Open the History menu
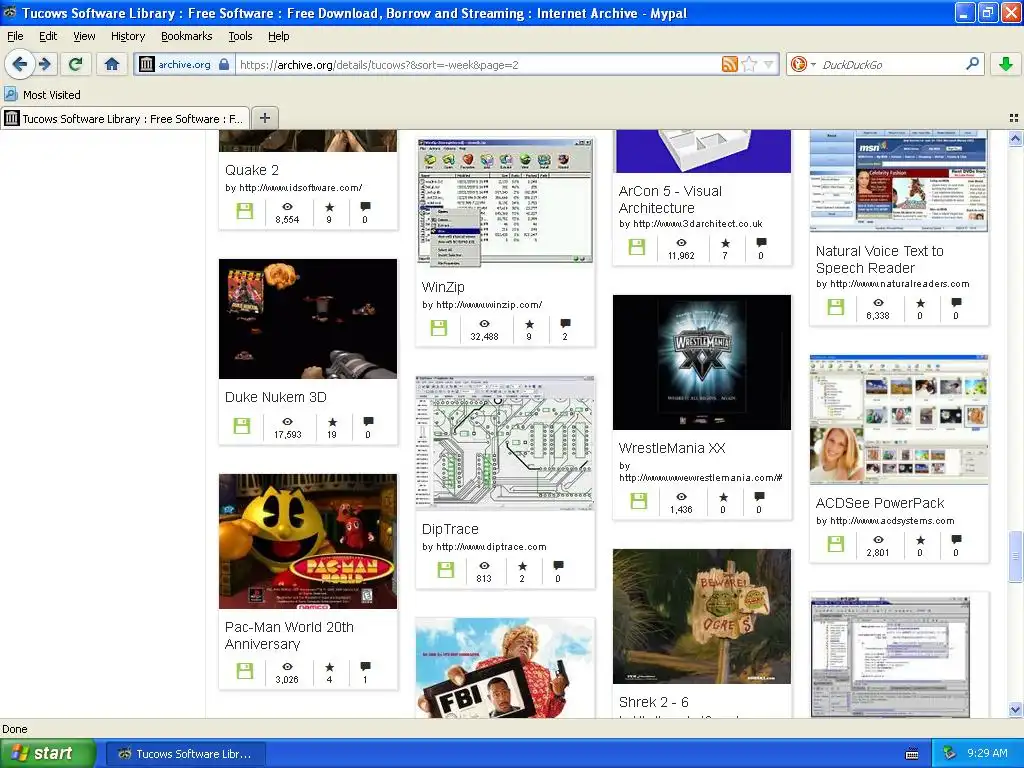Viewport: 1024px width, 768px height. [128, 36]
